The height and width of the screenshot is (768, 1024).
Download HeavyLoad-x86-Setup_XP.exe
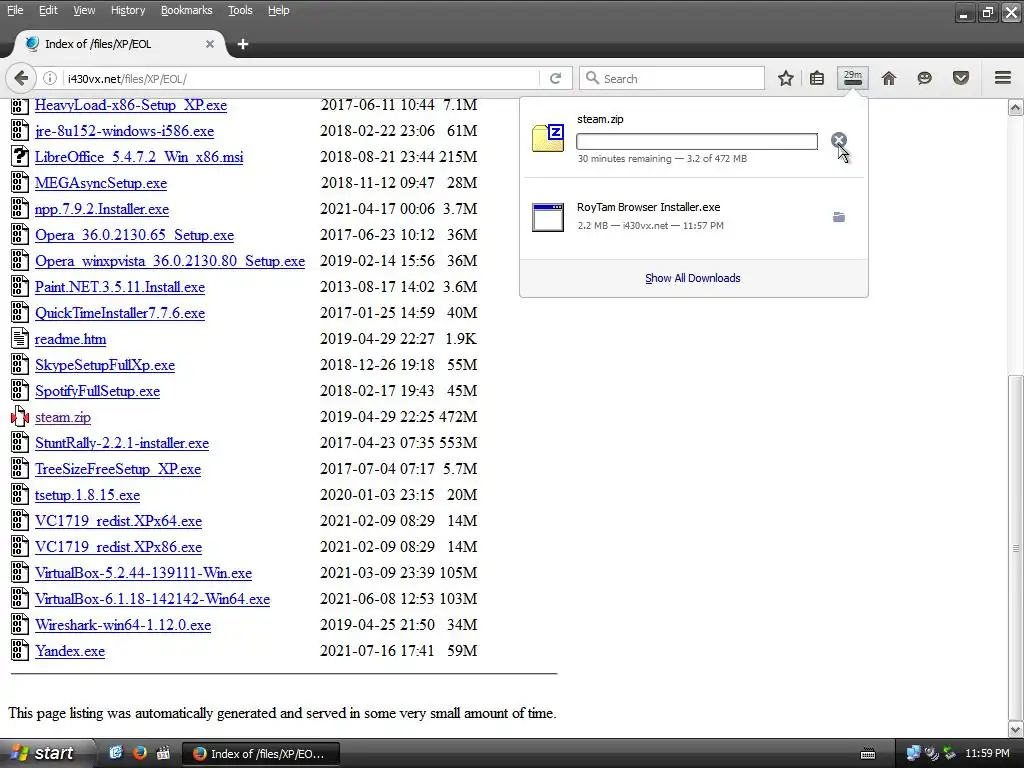click(x=131, y=104)
